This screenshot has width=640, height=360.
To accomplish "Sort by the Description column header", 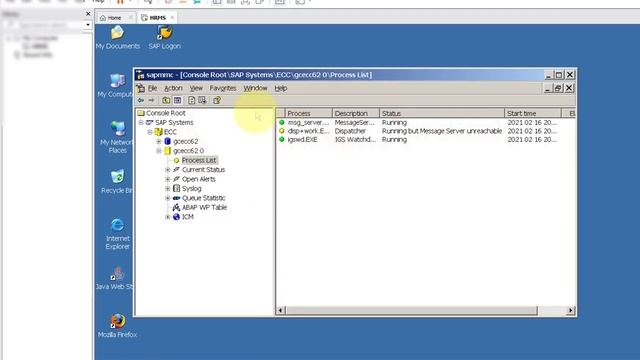I will tap(356, 113).
